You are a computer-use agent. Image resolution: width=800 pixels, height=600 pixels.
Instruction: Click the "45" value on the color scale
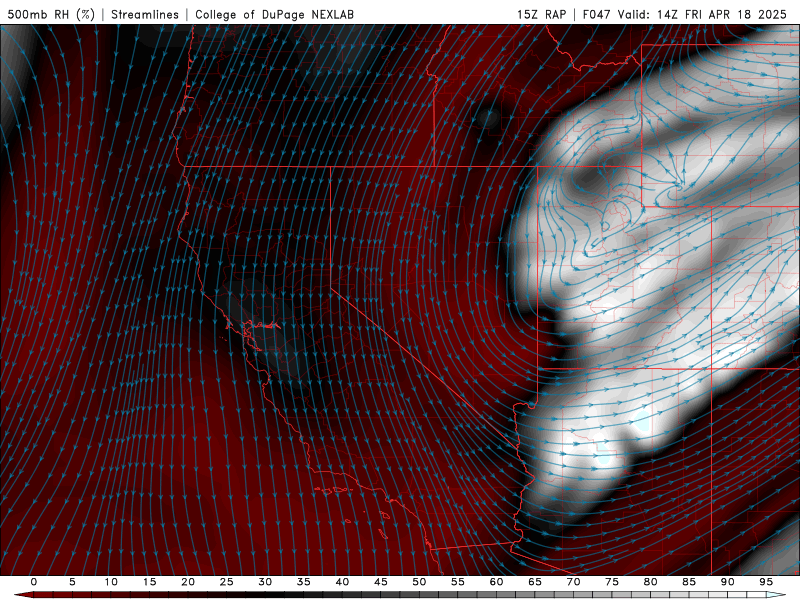point(381,582)
